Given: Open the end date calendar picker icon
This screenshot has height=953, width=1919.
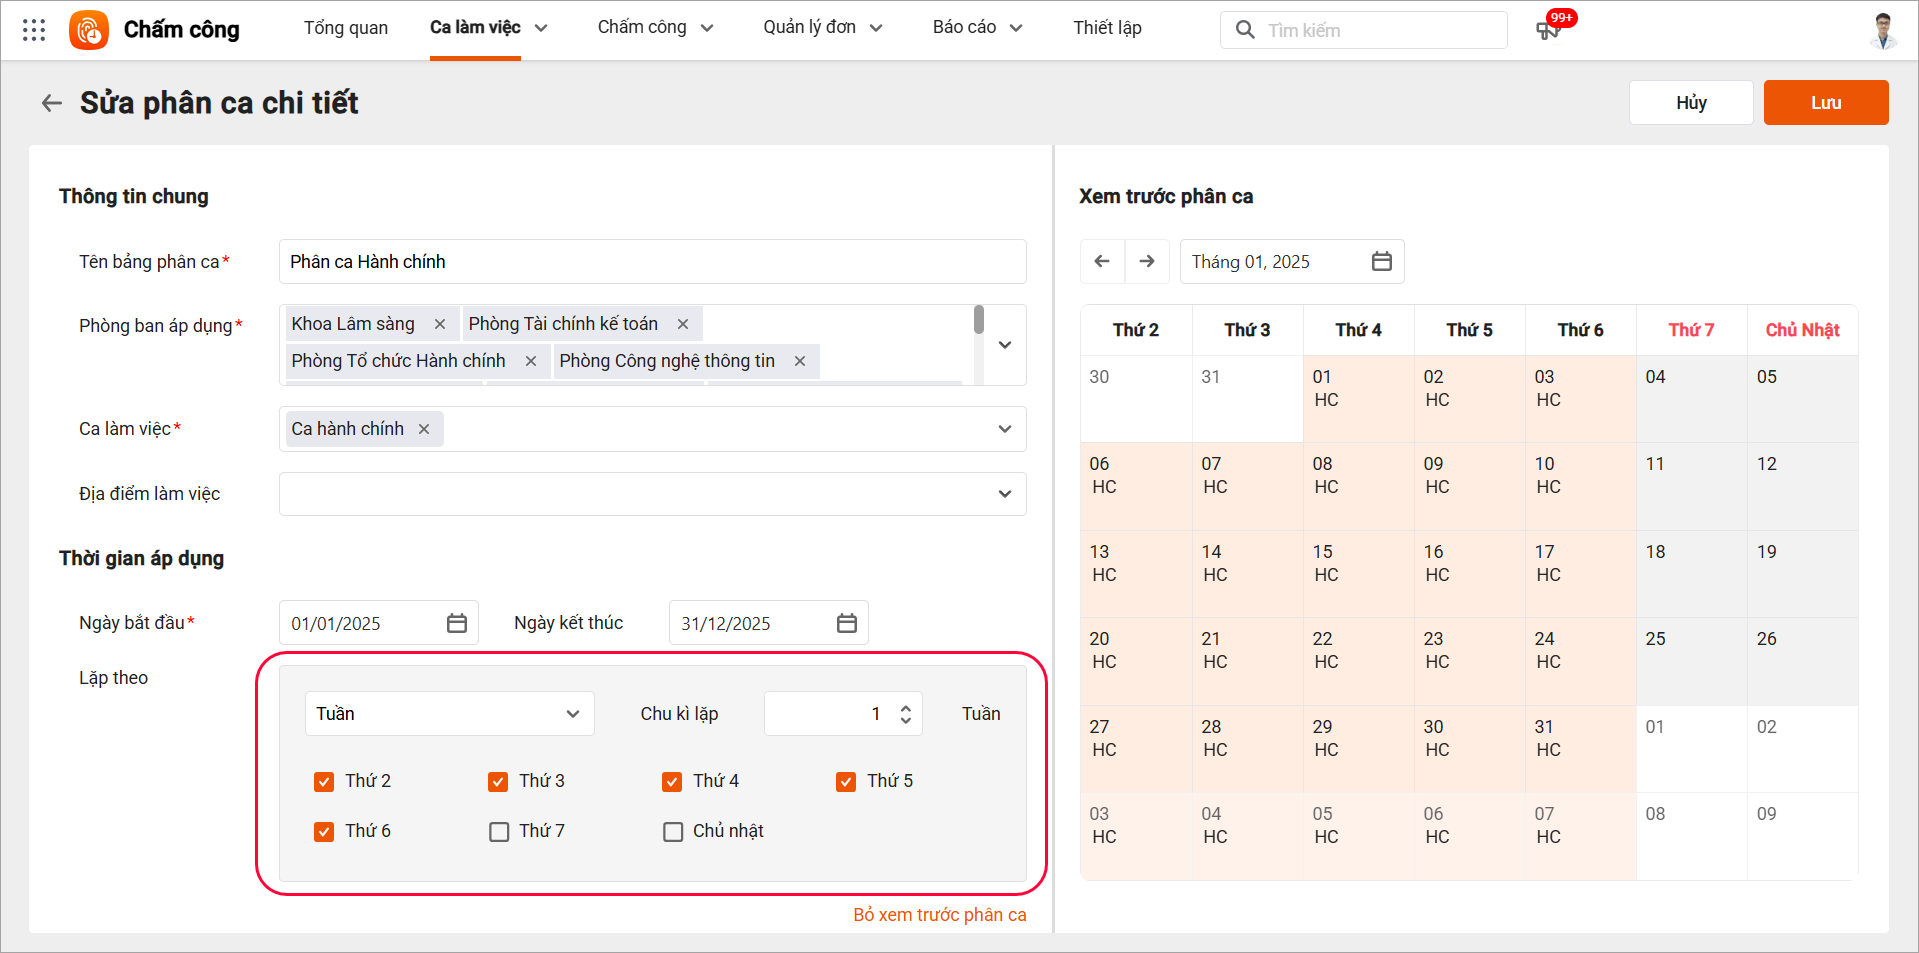Looking at the screenshot, I should point(847,623).
